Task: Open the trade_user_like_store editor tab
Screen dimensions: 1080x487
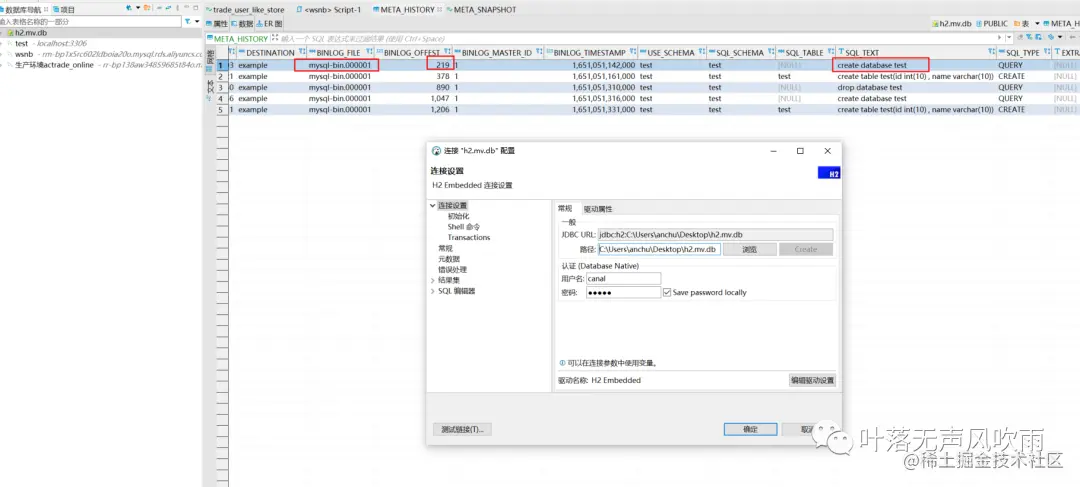Action: pos(245,10)
